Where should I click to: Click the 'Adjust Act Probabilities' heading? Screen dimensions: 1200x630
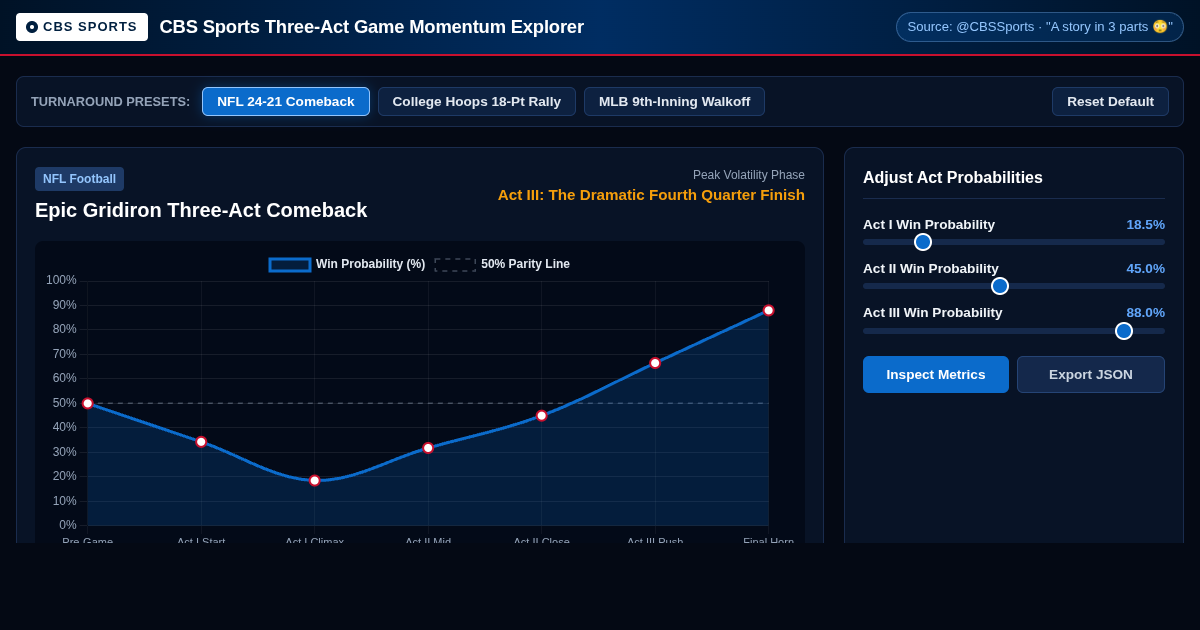coord(953,177)
